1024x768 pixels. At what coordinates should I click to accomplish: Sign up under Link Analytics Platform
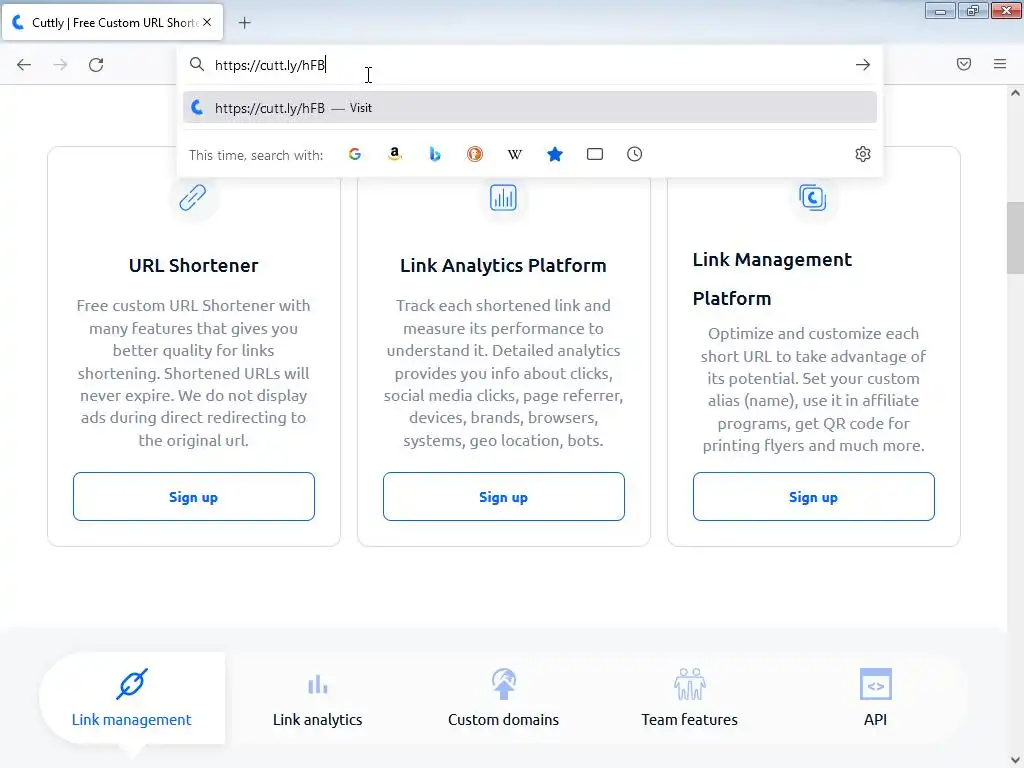coord(504,497)
